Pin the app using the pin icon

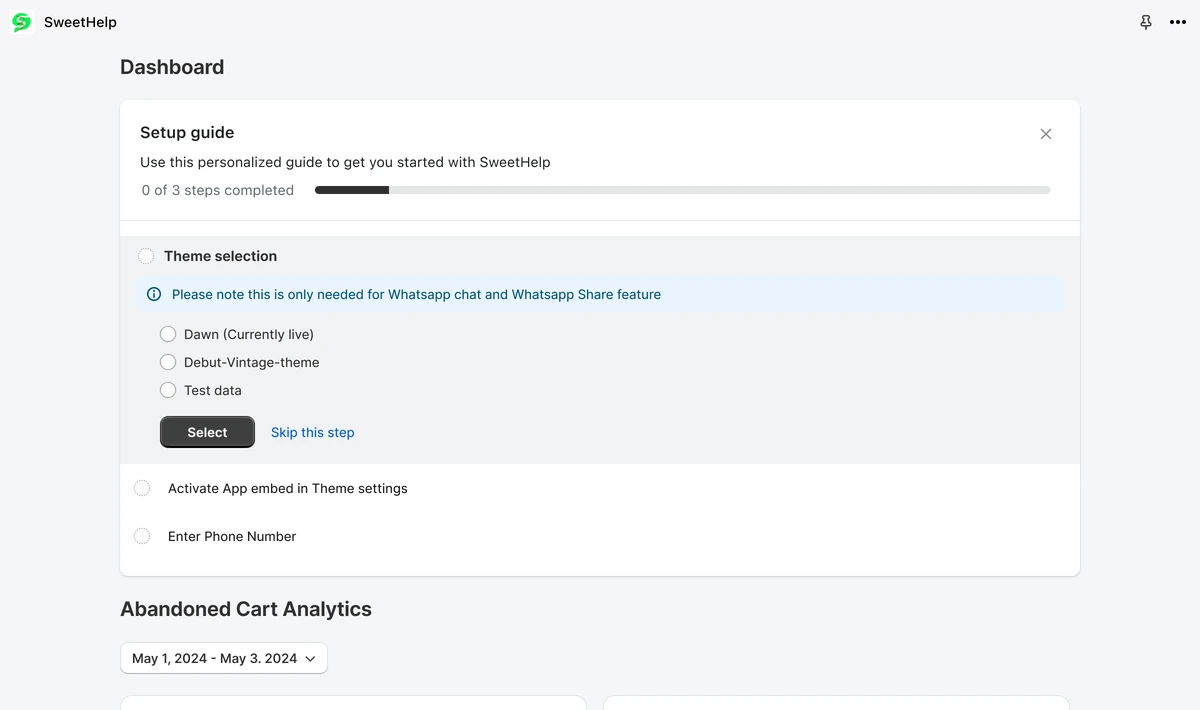[1146, 22]
